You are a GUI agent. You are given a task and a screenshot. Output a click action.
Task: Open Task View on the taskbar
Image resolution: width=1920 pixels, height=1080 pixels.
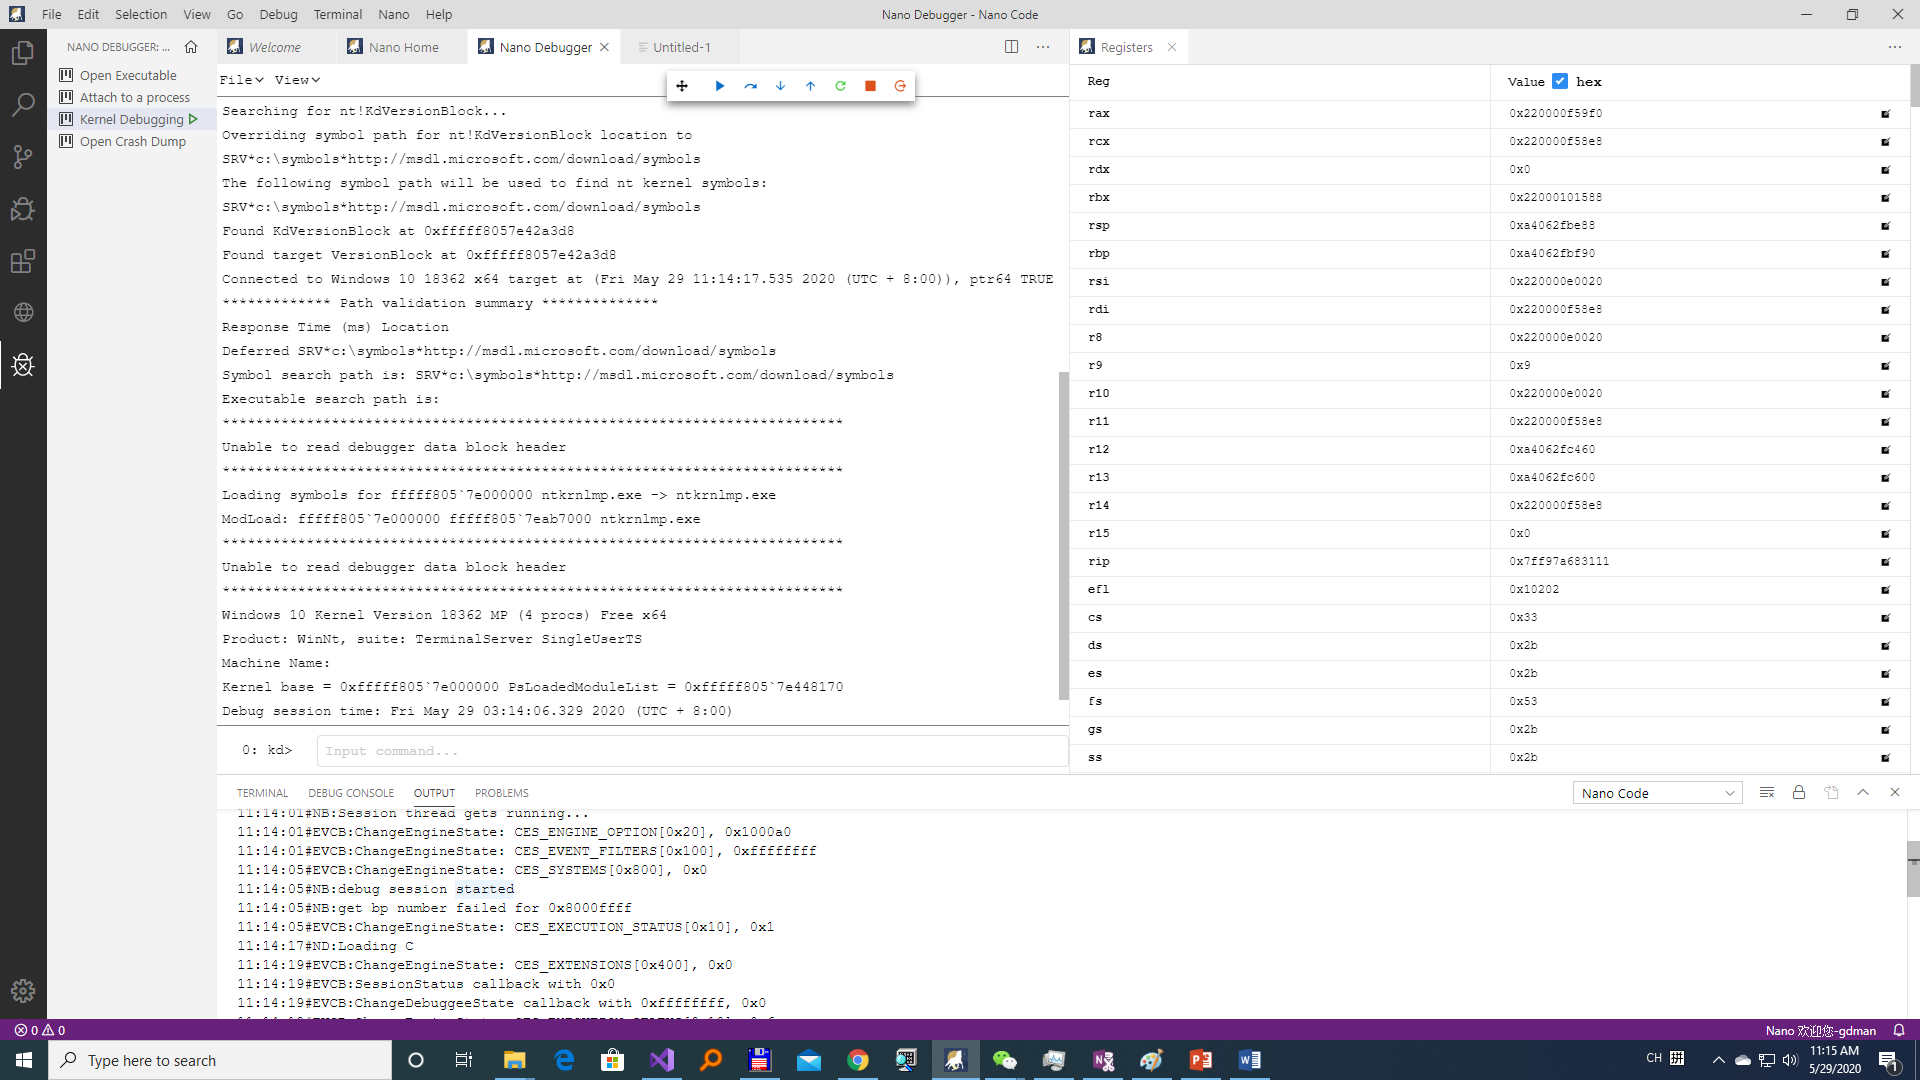pyautogui.click(x=464, y=1060)
